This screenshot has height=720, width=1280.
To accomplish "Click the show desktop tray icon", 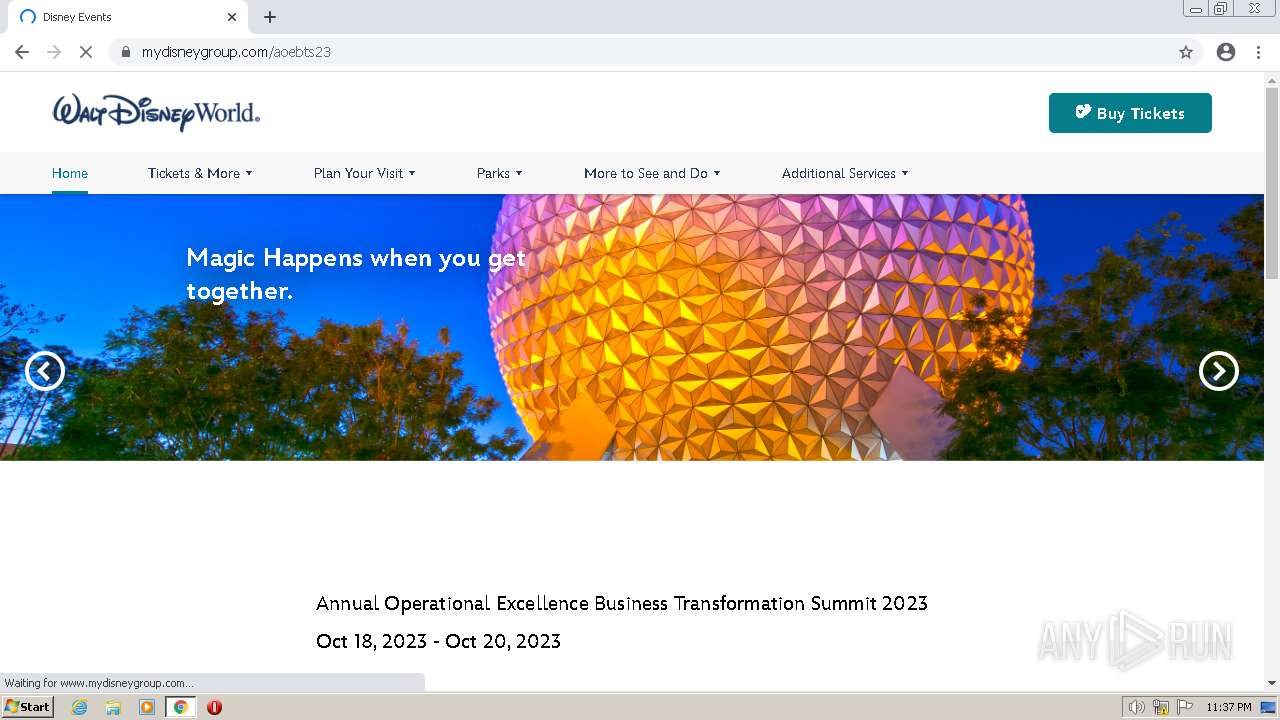I will 1268,707.
